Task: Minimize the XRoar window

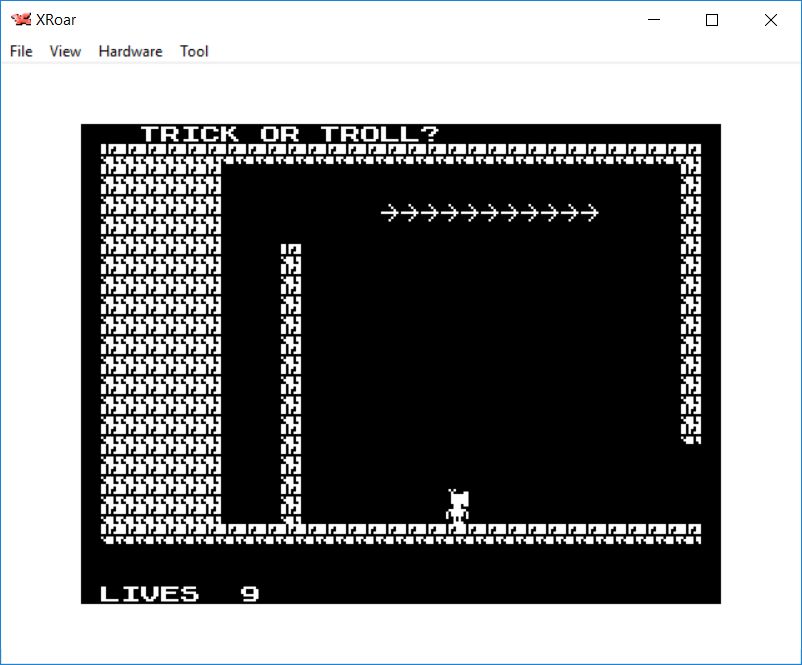Action: [x=655, y=20]
